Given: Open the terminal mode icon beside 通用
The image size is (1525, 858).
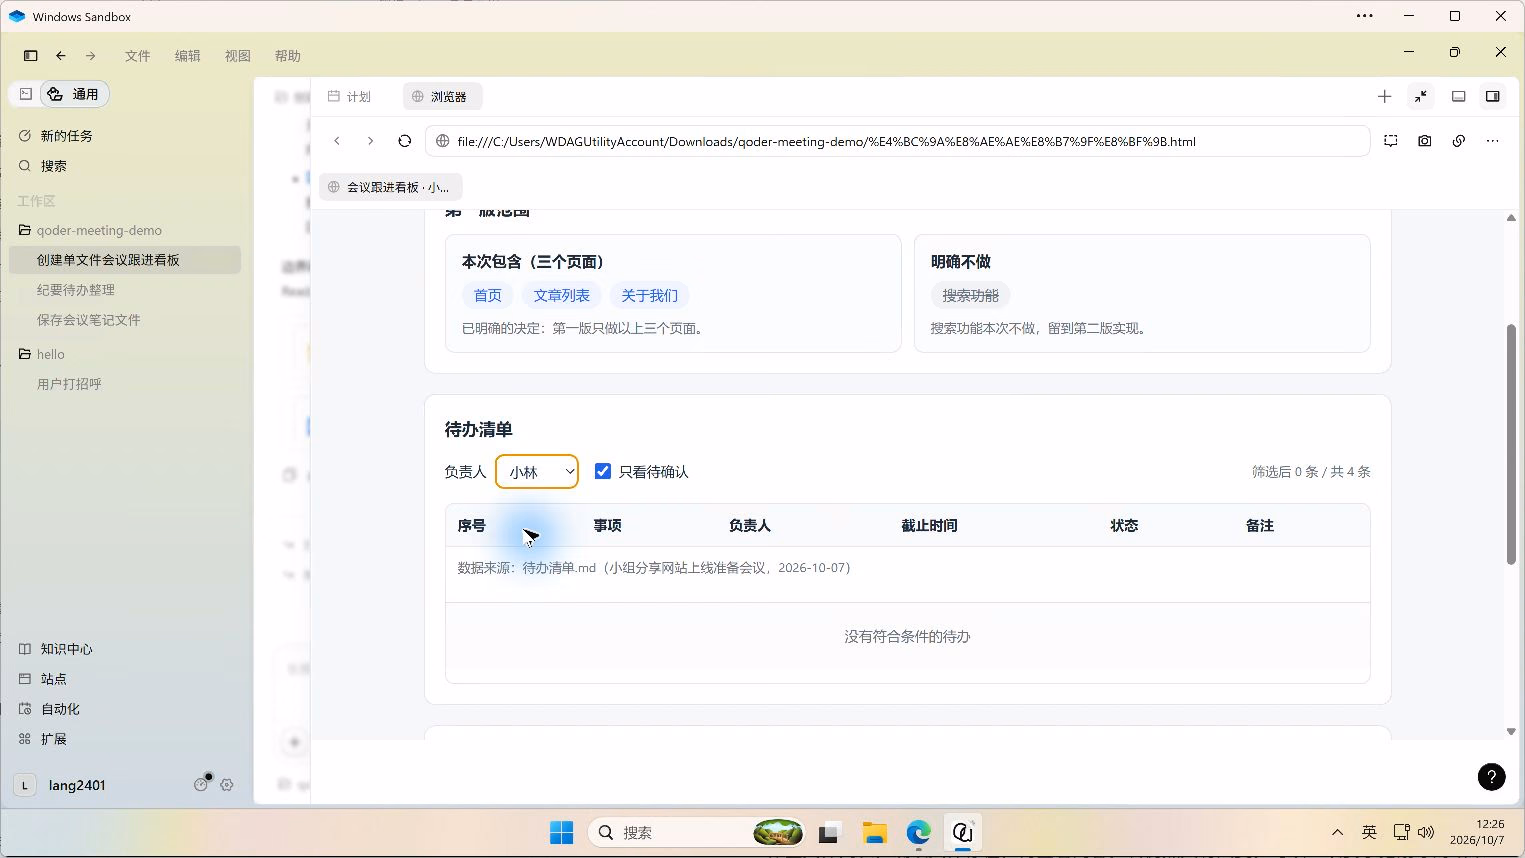Looking at the screenshot, I should [x=26, y=94].
